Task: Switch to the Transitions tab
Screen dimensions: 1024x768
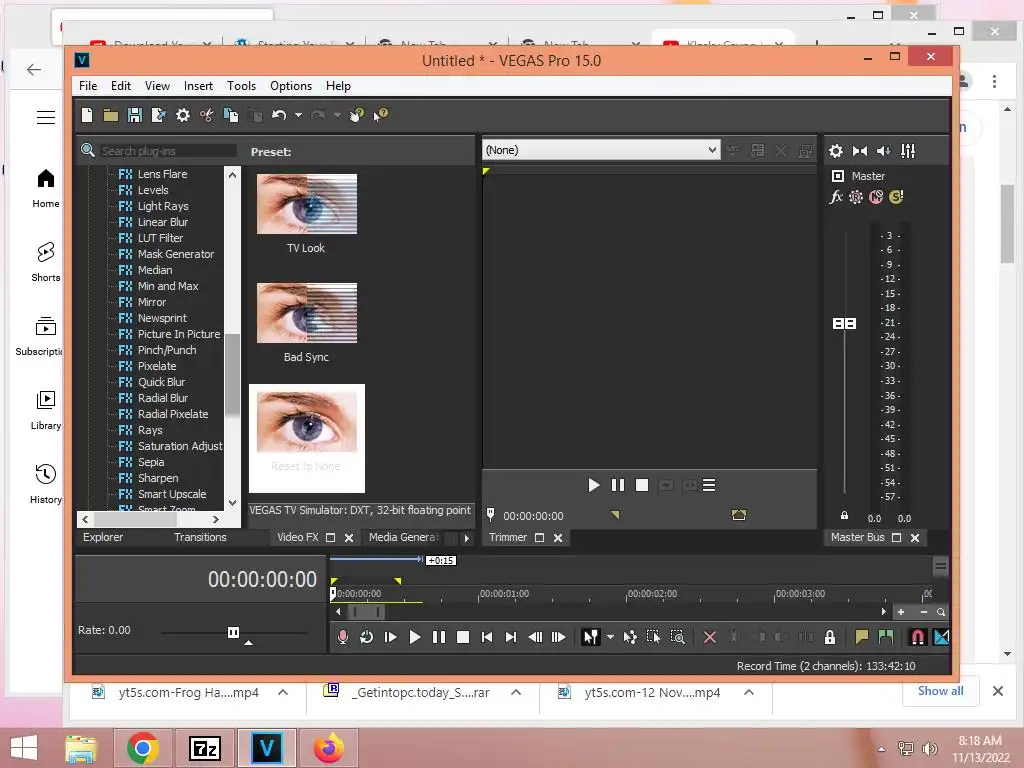Action: (x=200, y=537)
